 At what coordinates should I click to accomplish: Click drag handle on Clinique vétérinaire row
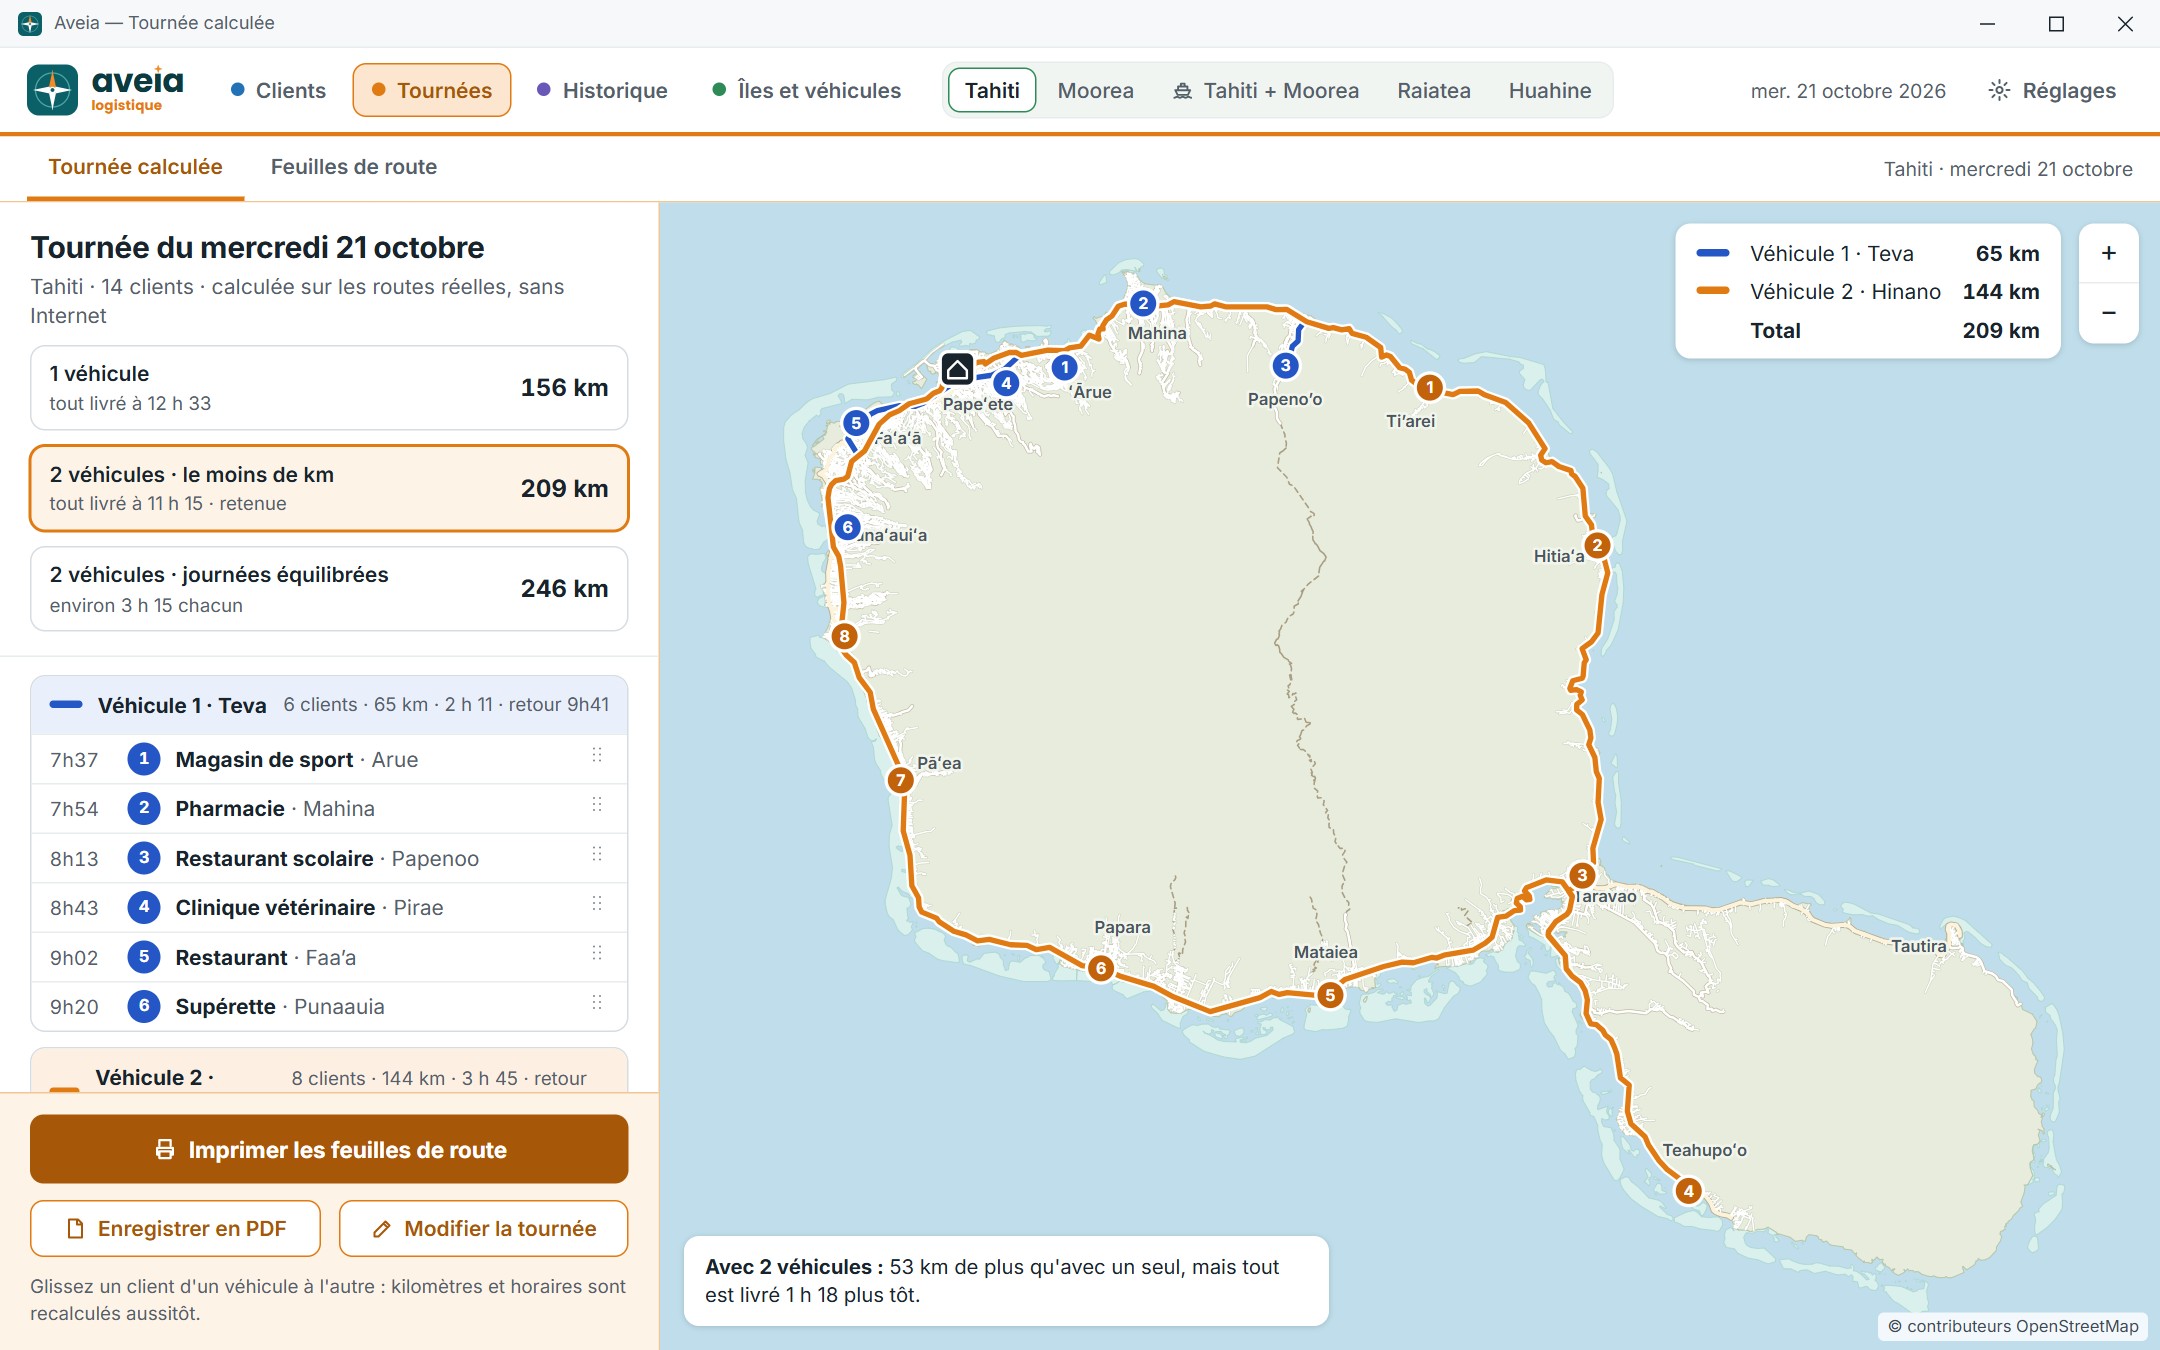point(597,903)
